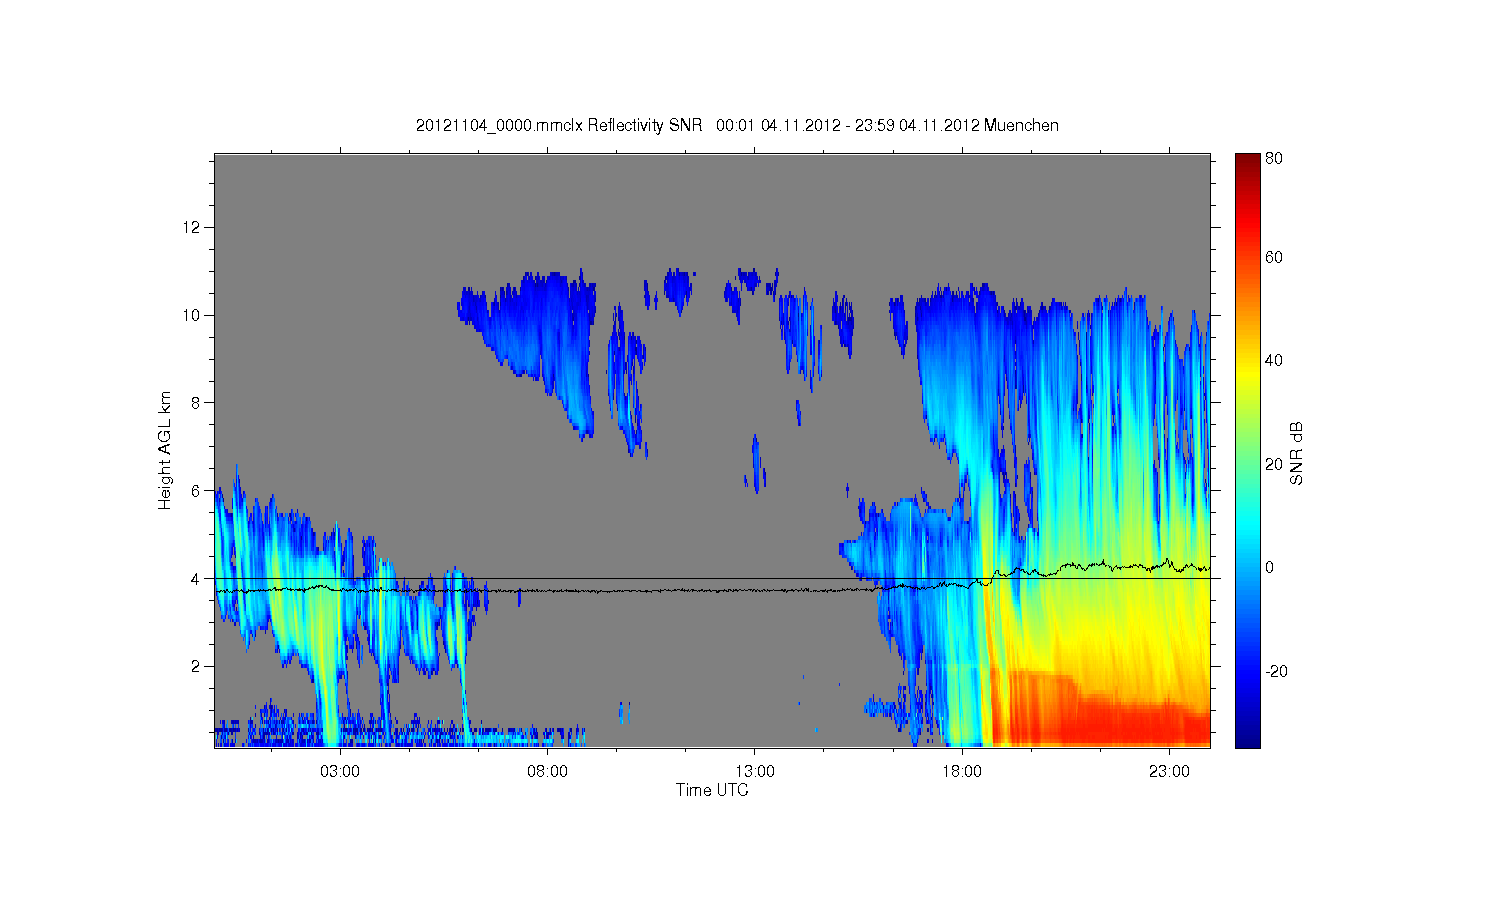The height and width of the screenshot is (900, 1500).
Task: Click the 08:00 time tick label
Action: [x=547, y=772]
